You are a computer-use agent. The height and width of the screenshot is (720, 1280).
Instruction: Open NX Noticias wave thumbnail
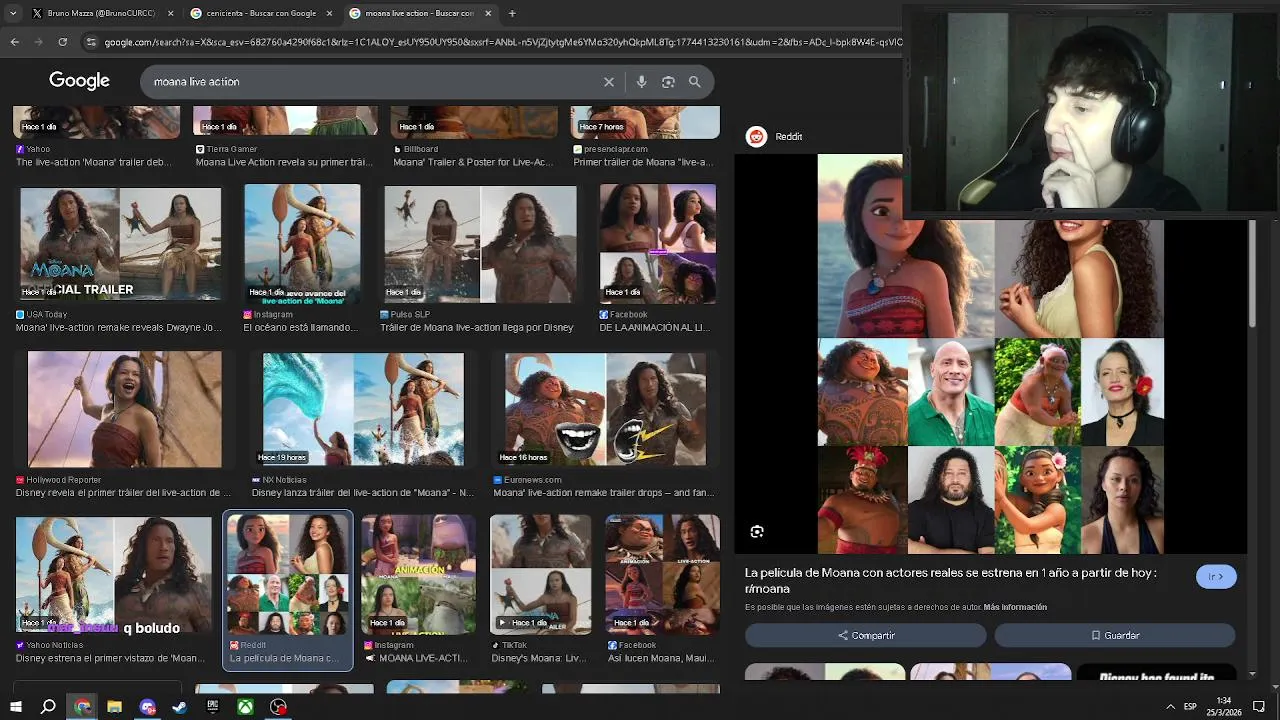coord(363,409)
